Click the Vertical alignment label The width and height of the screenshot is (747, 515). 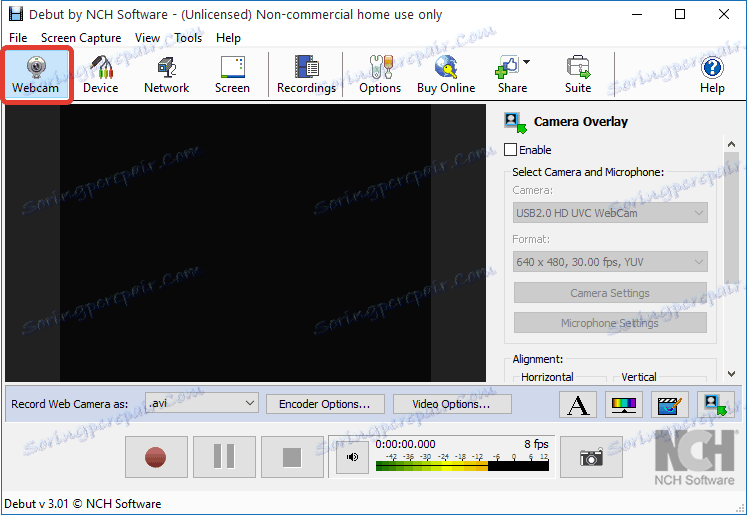pos(639,377)
